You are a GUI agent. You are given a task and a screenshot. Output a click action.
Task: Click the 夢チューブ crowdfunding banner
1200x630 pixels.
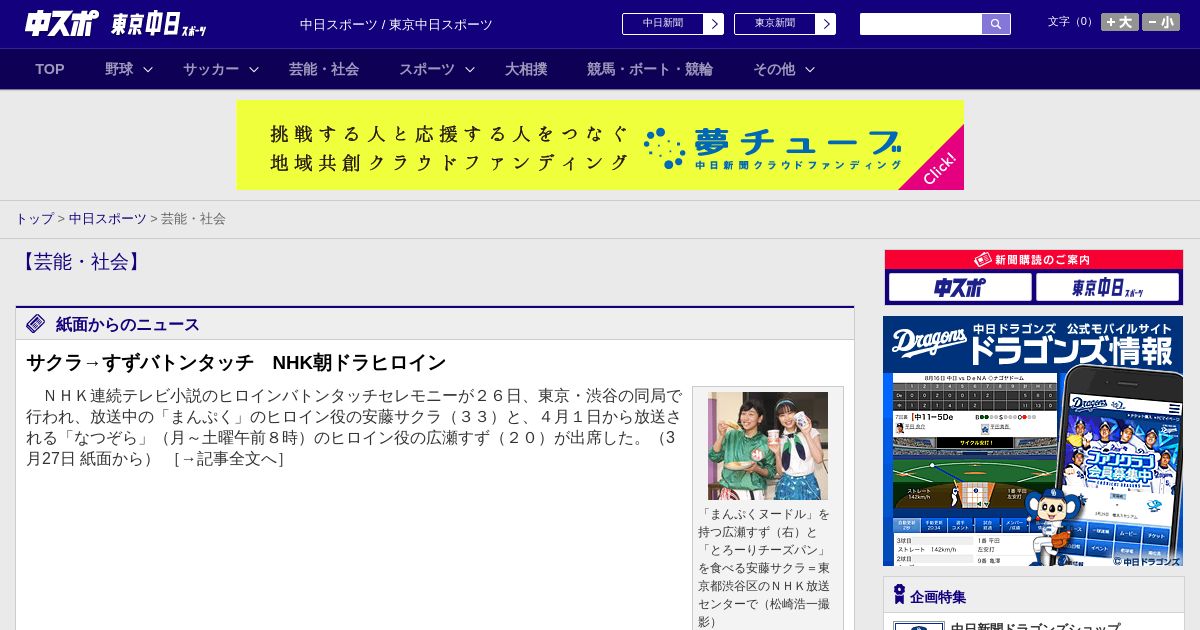[x=600, y=145]
